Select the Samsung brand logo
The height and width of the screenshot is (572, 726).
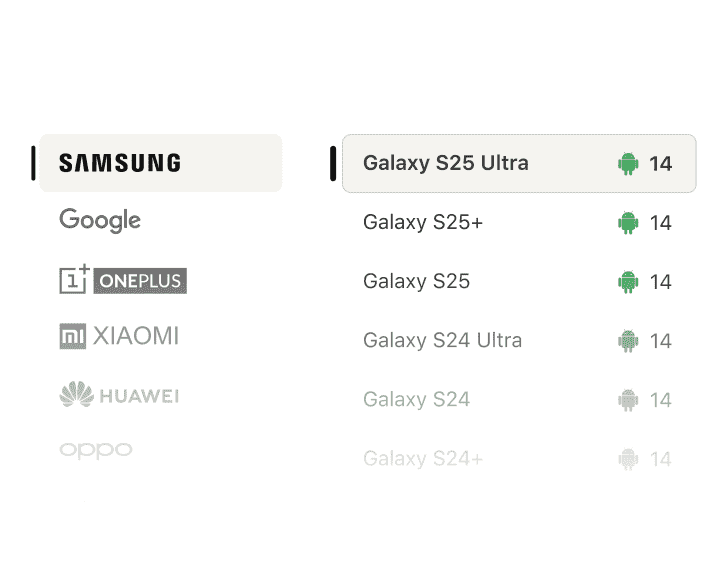click(120, 163)
